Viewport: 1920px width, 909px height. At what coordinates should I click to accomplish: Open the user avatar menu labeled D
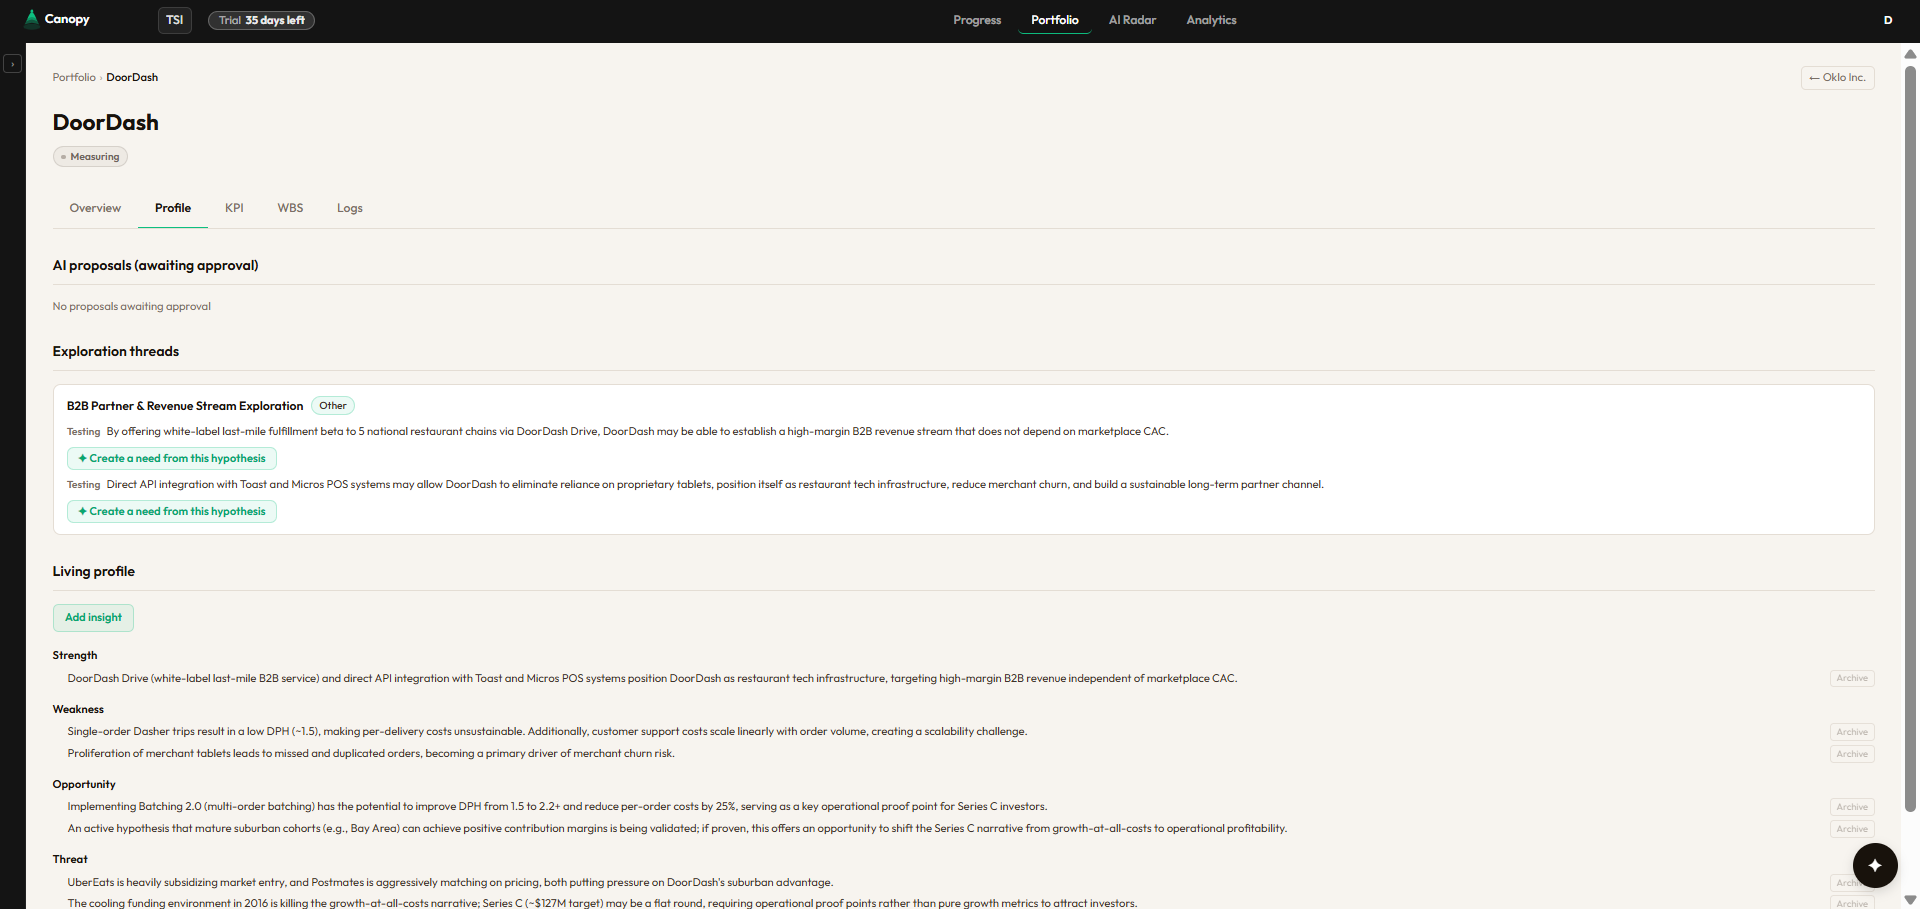pos(1888,20)
